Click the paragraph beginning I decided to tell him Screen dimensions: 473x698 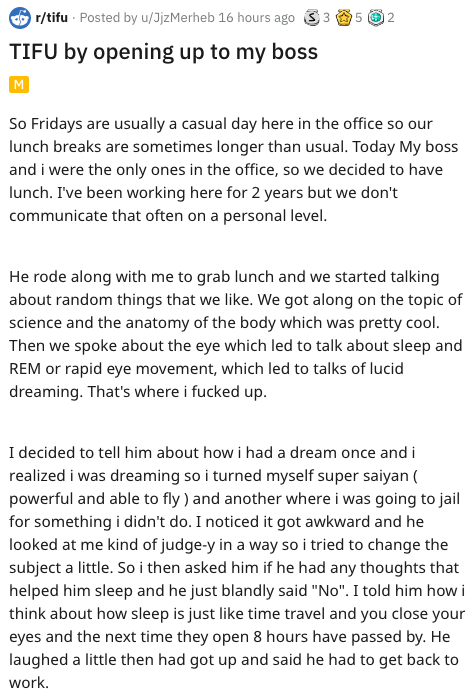click(x=237, y=568)
